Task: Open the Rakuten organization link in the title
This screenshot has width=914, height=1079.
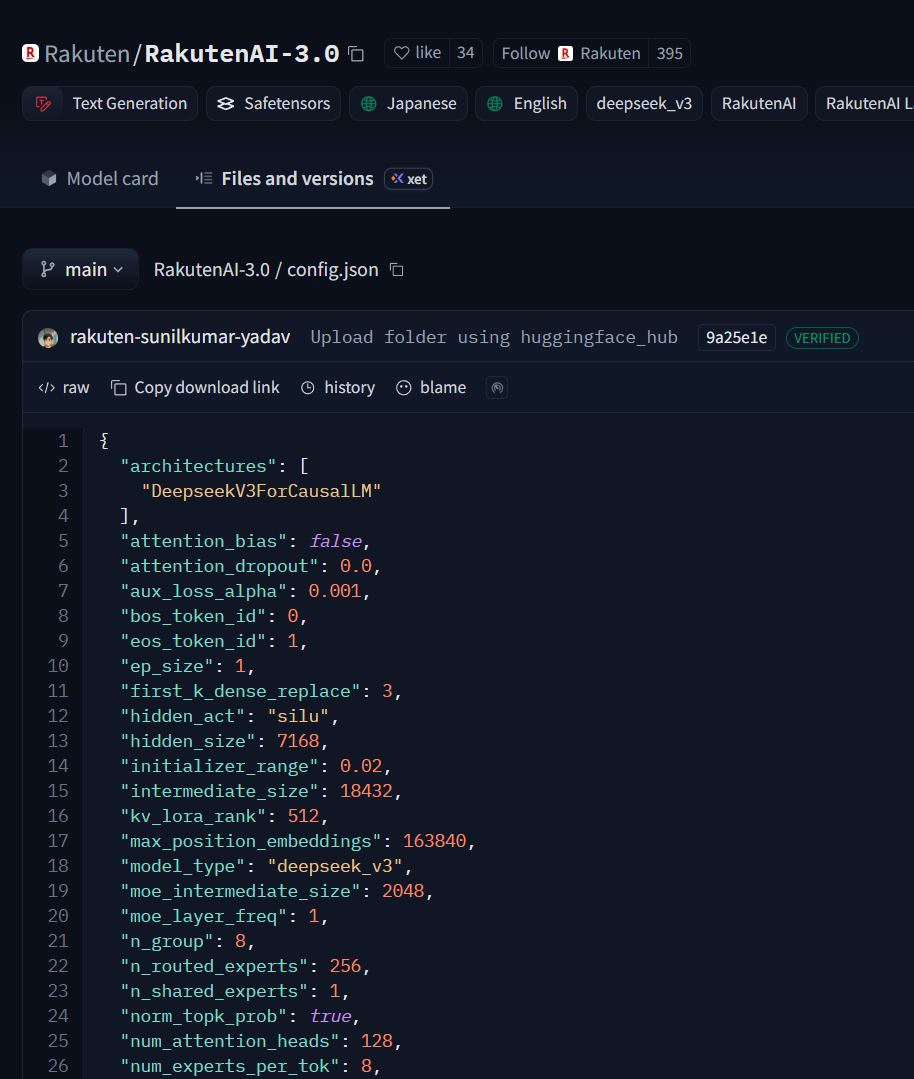Action: coord(87,54)
